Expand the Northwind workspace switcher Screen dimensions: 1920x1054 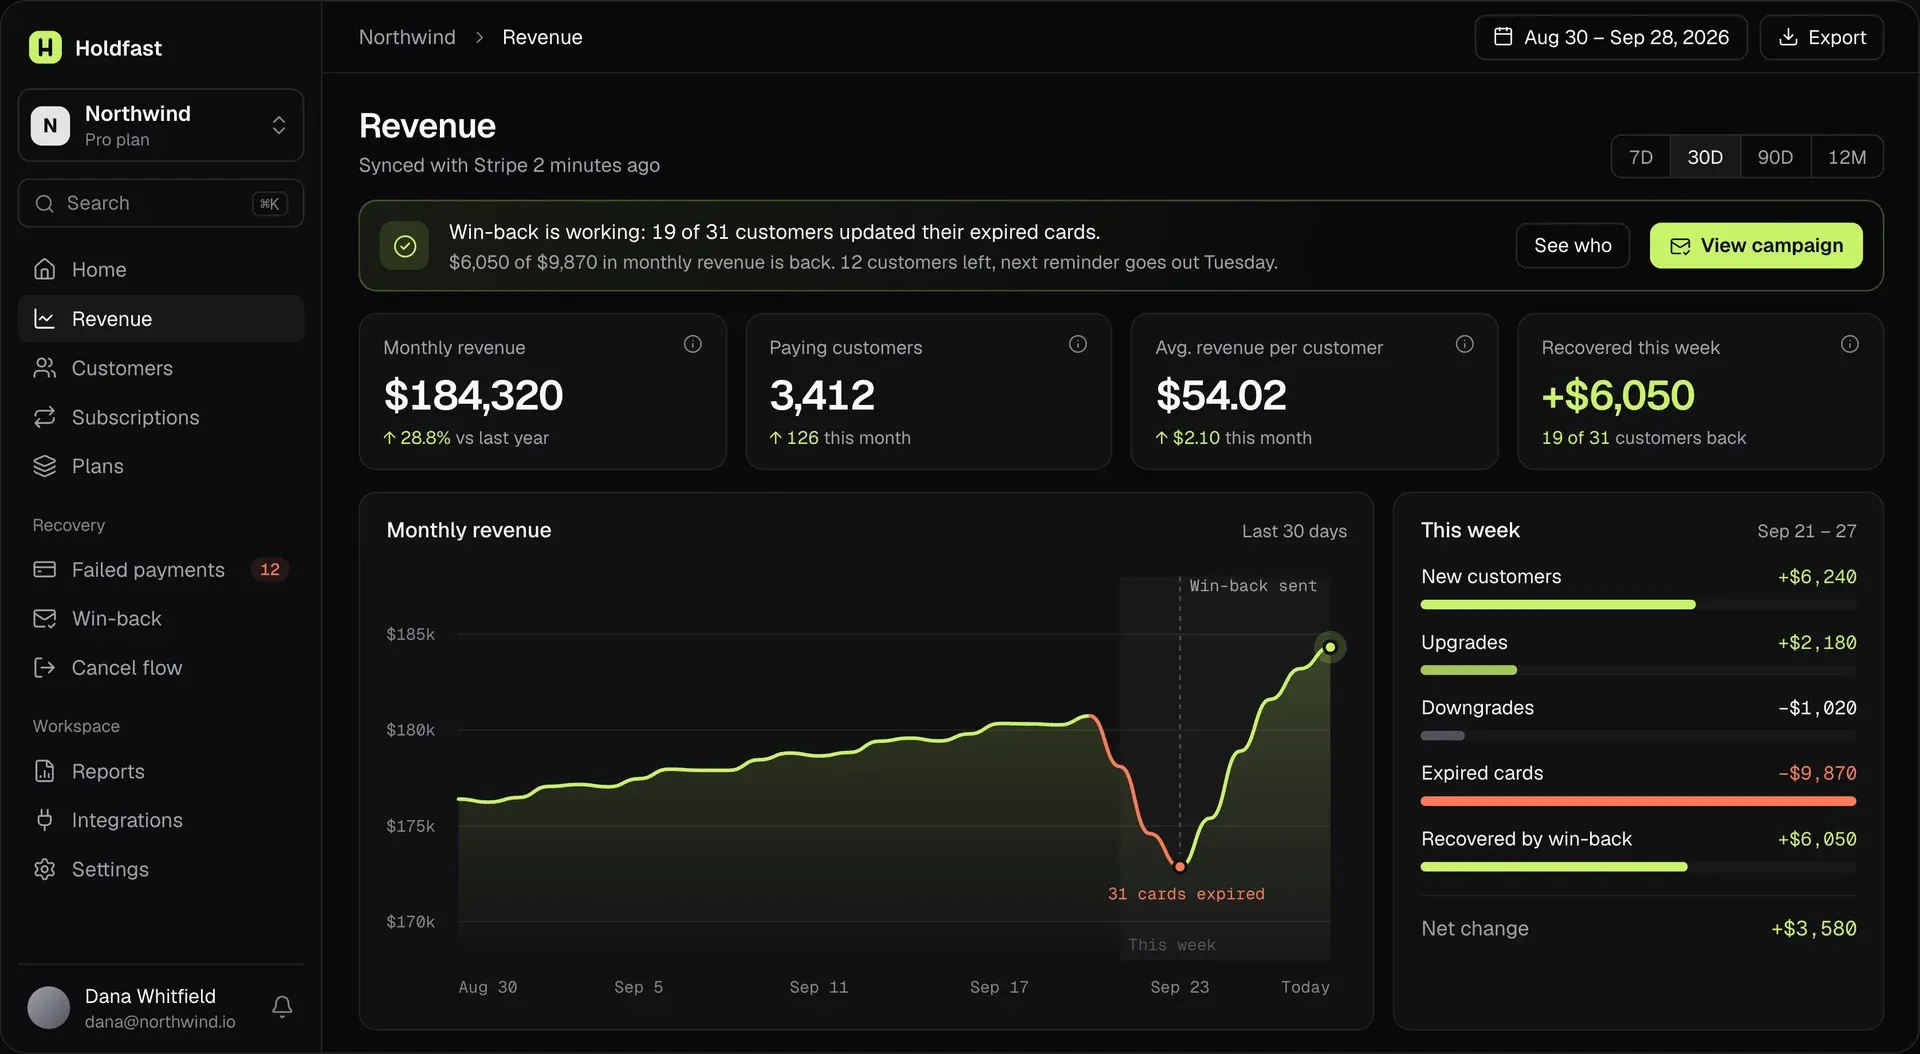pos(161,125)
